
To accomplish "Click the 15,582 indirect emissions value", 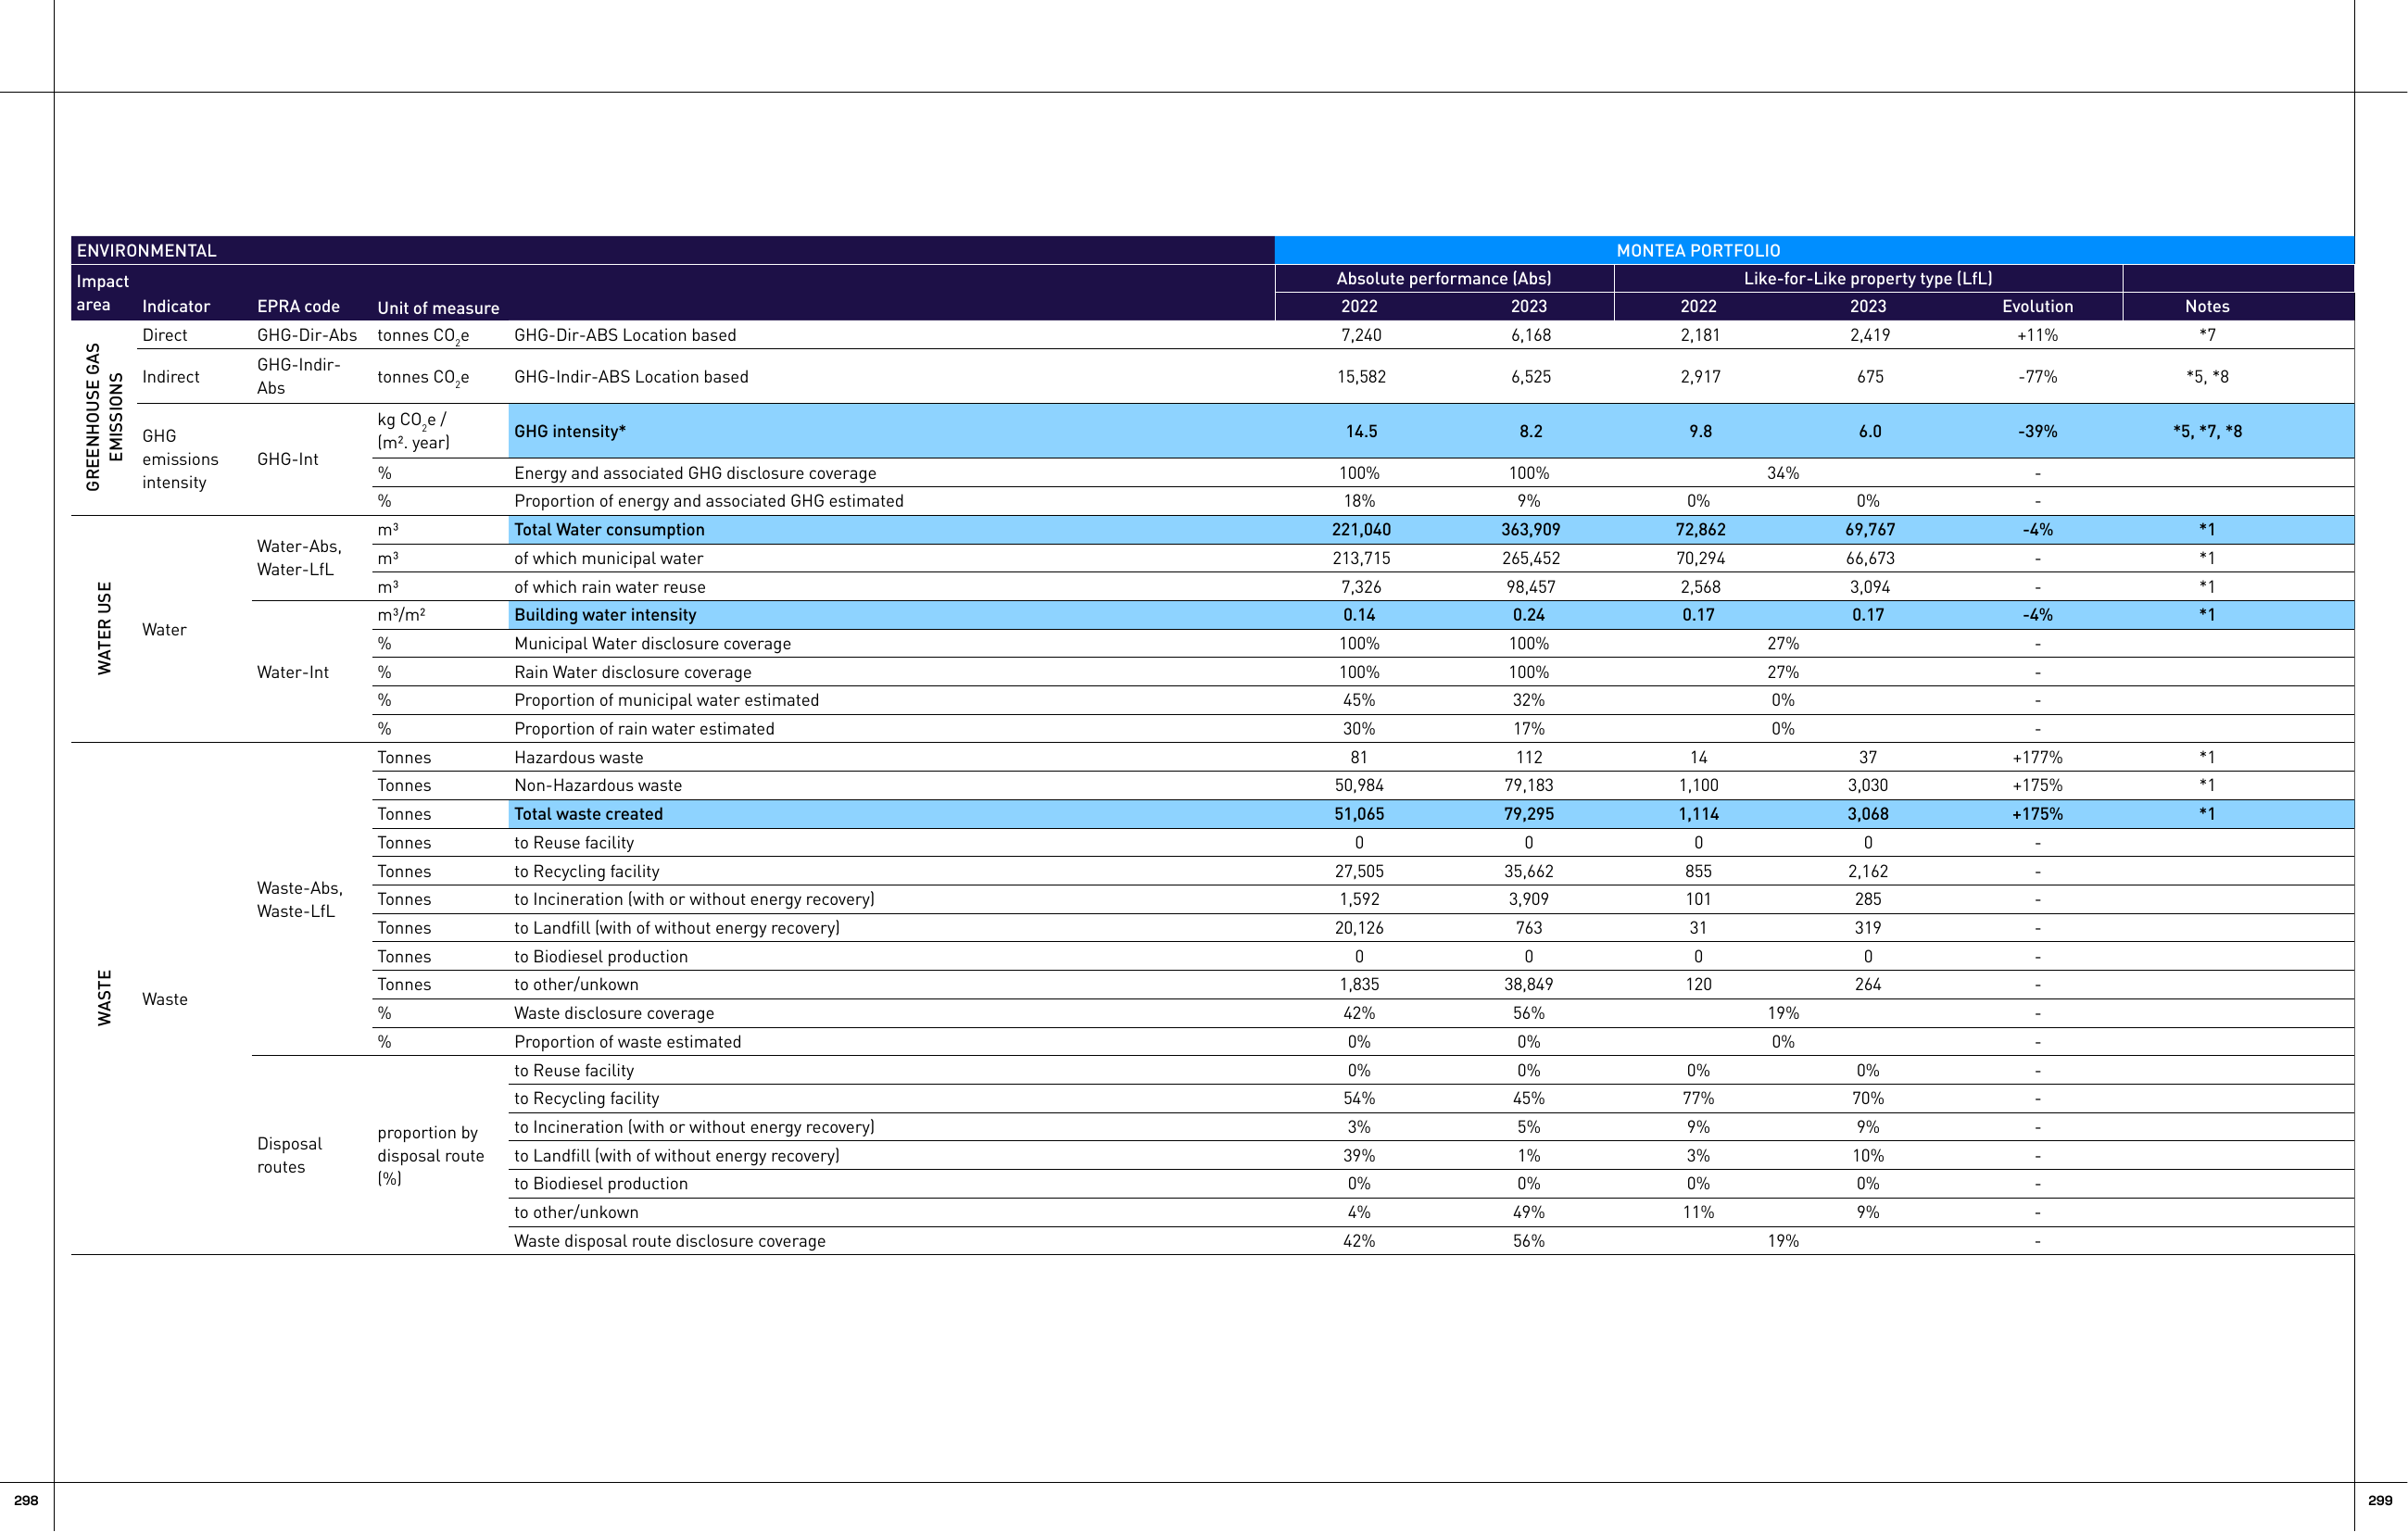I will [x=1361, y=377].
